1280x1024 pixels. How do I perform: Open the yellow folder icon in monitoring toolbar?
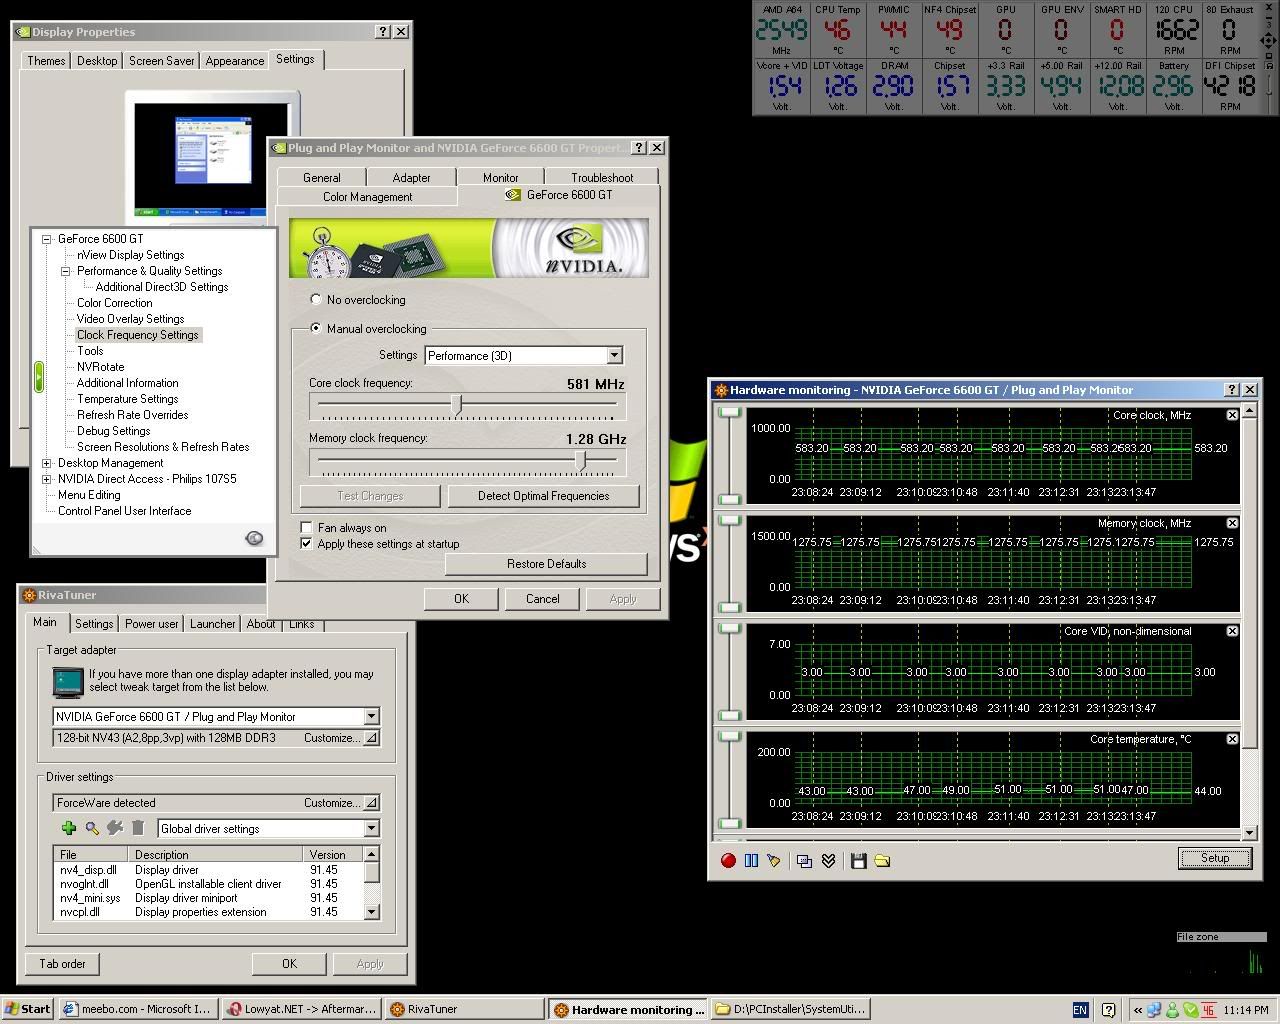tap(882, 861)
